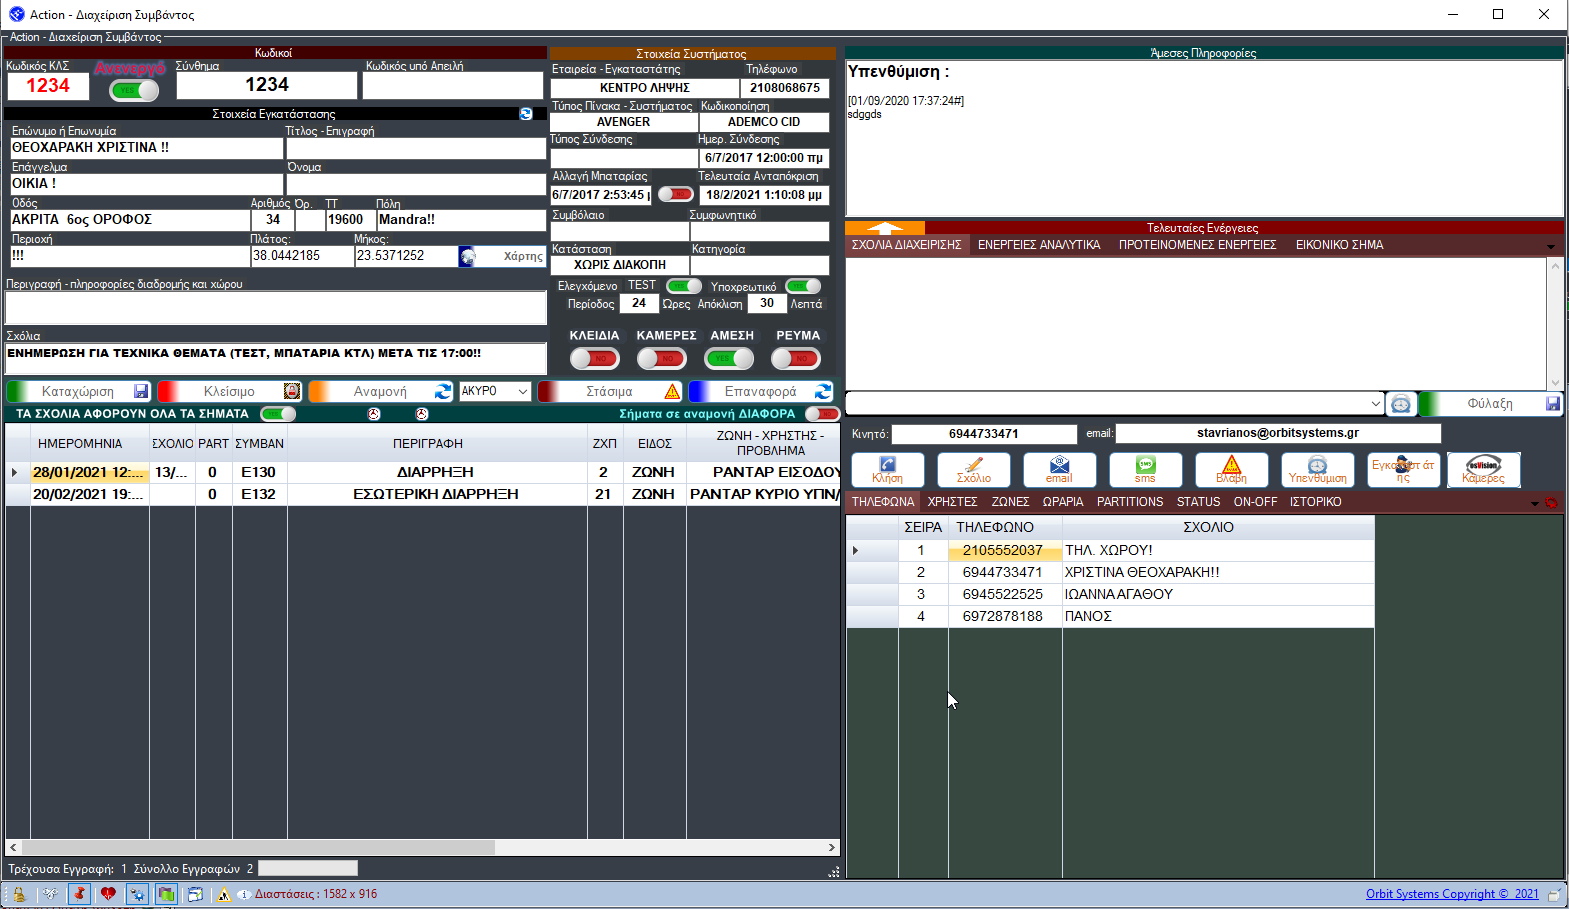
Task: Click the alarm clock icon beside Φύλαξη
Action: tap(1400, 404)
